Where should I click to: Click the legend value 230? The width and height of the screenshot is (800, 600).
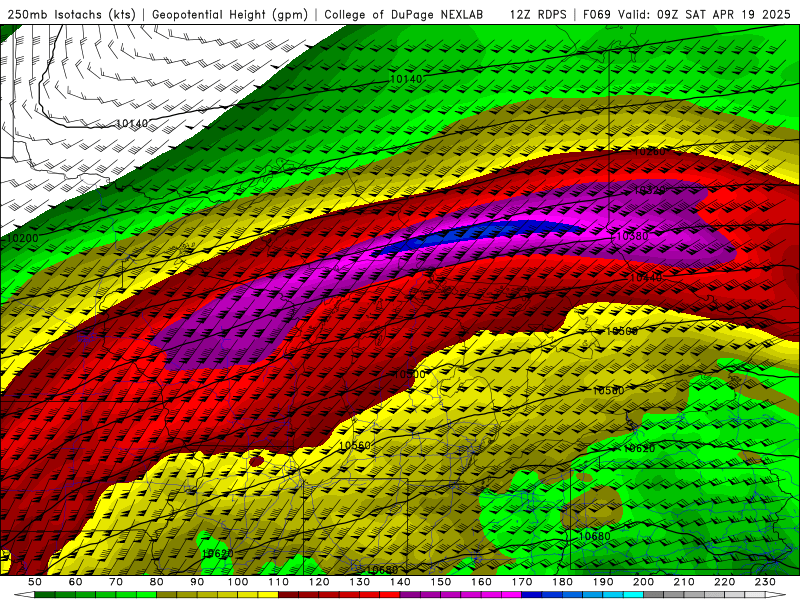pyautogui.click(x=765, y=582)
